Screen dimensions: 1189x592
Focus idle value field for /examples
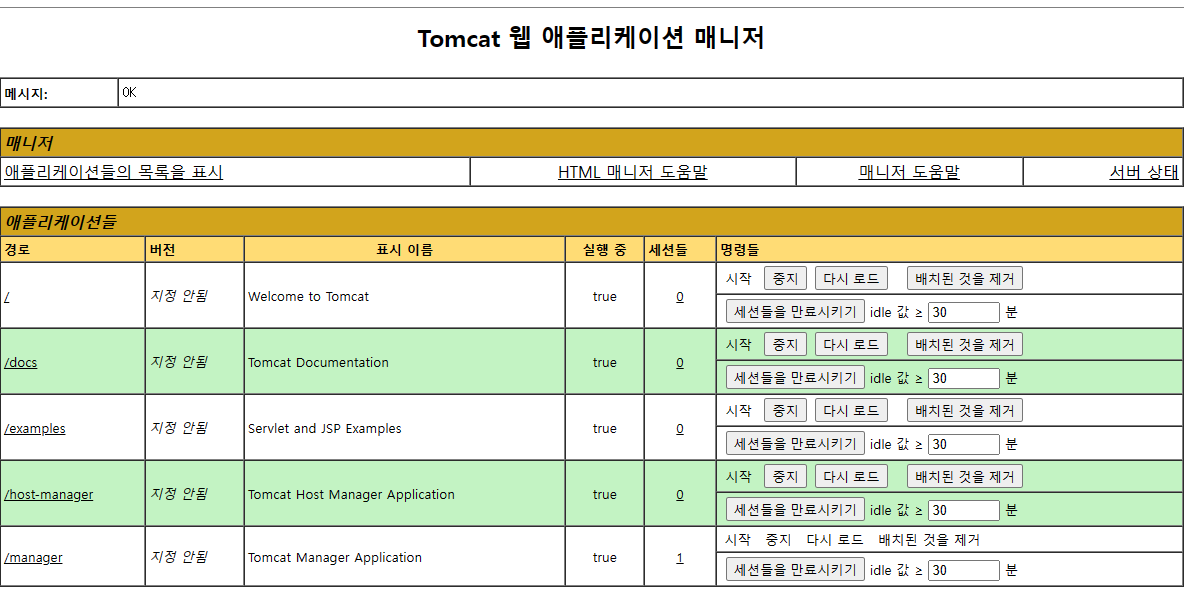[x=964, y=444]
